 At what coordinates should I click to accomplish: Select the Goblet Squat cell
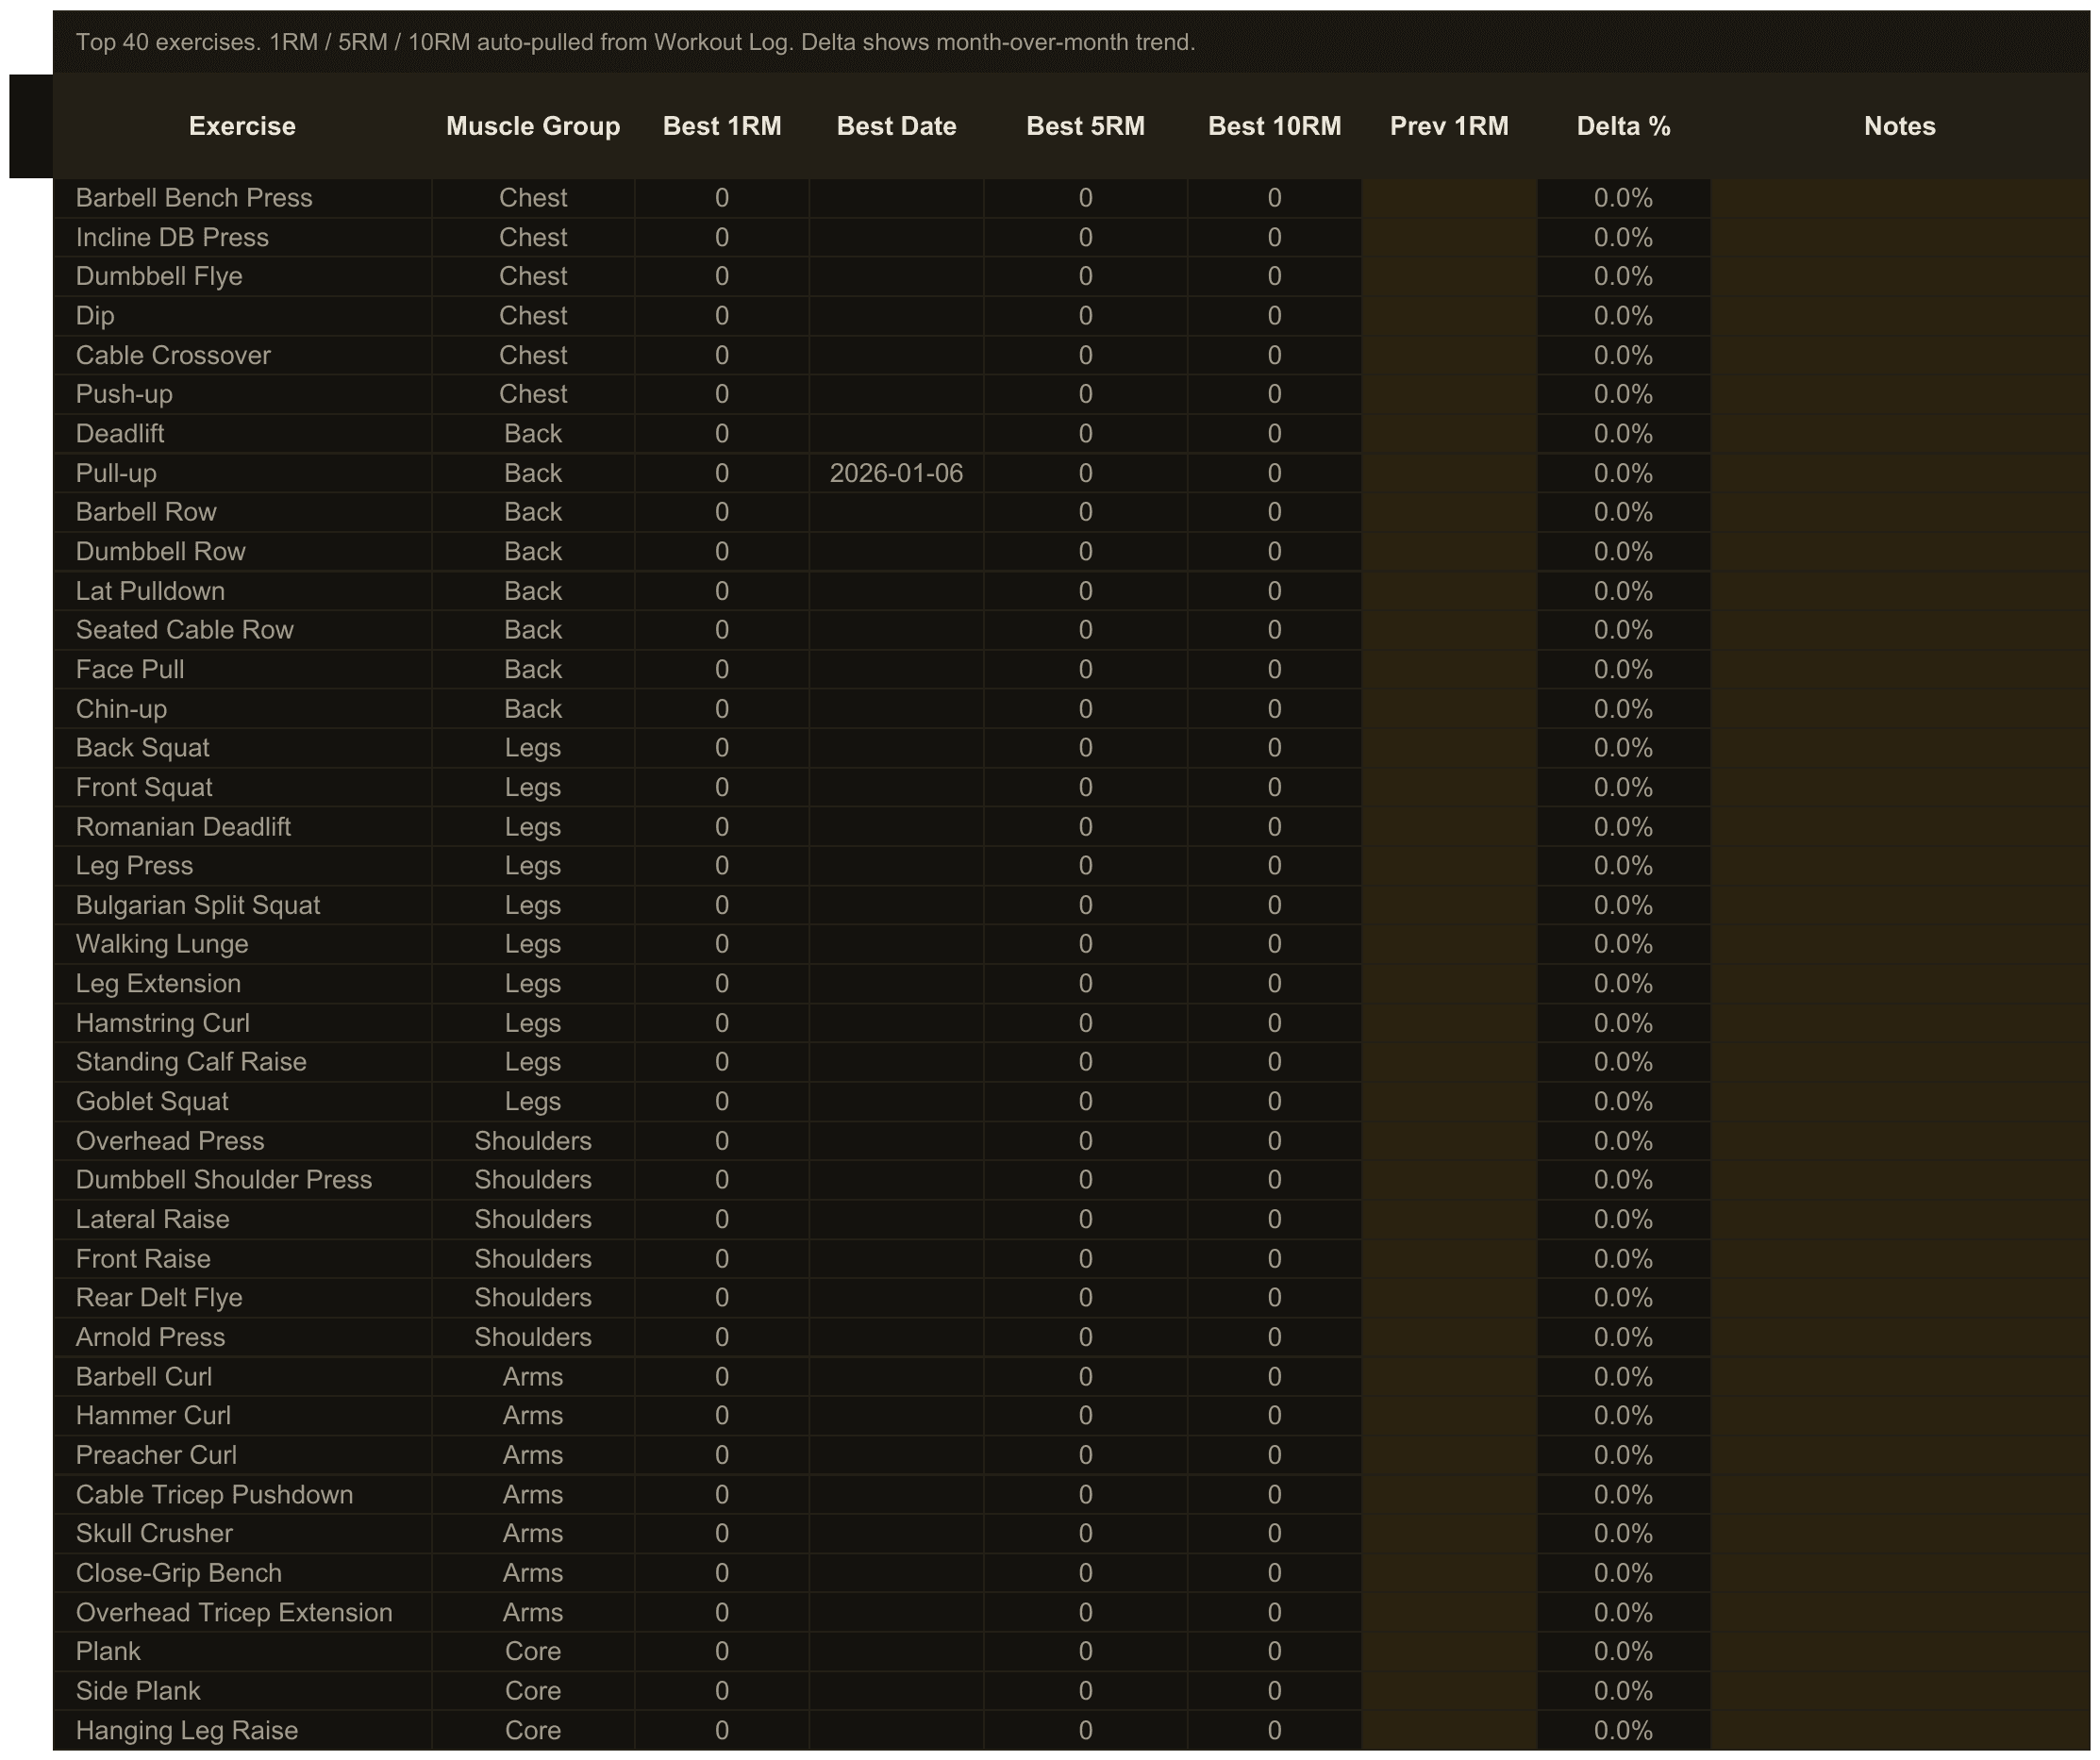[242, 1102]
